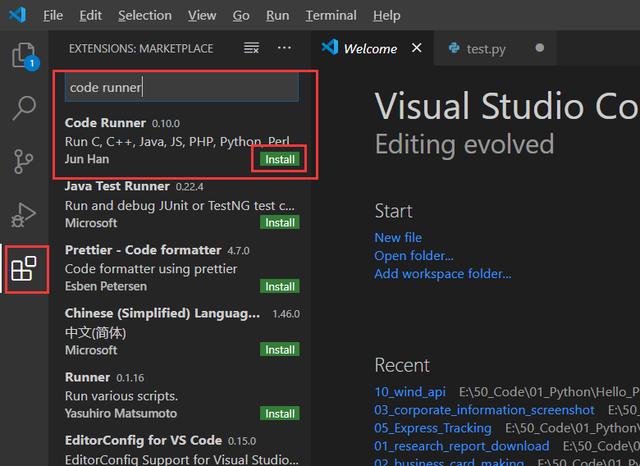Viewport: 640px width, 466px height.
Task: Close the Welcome tab
Action: [416, 48]
